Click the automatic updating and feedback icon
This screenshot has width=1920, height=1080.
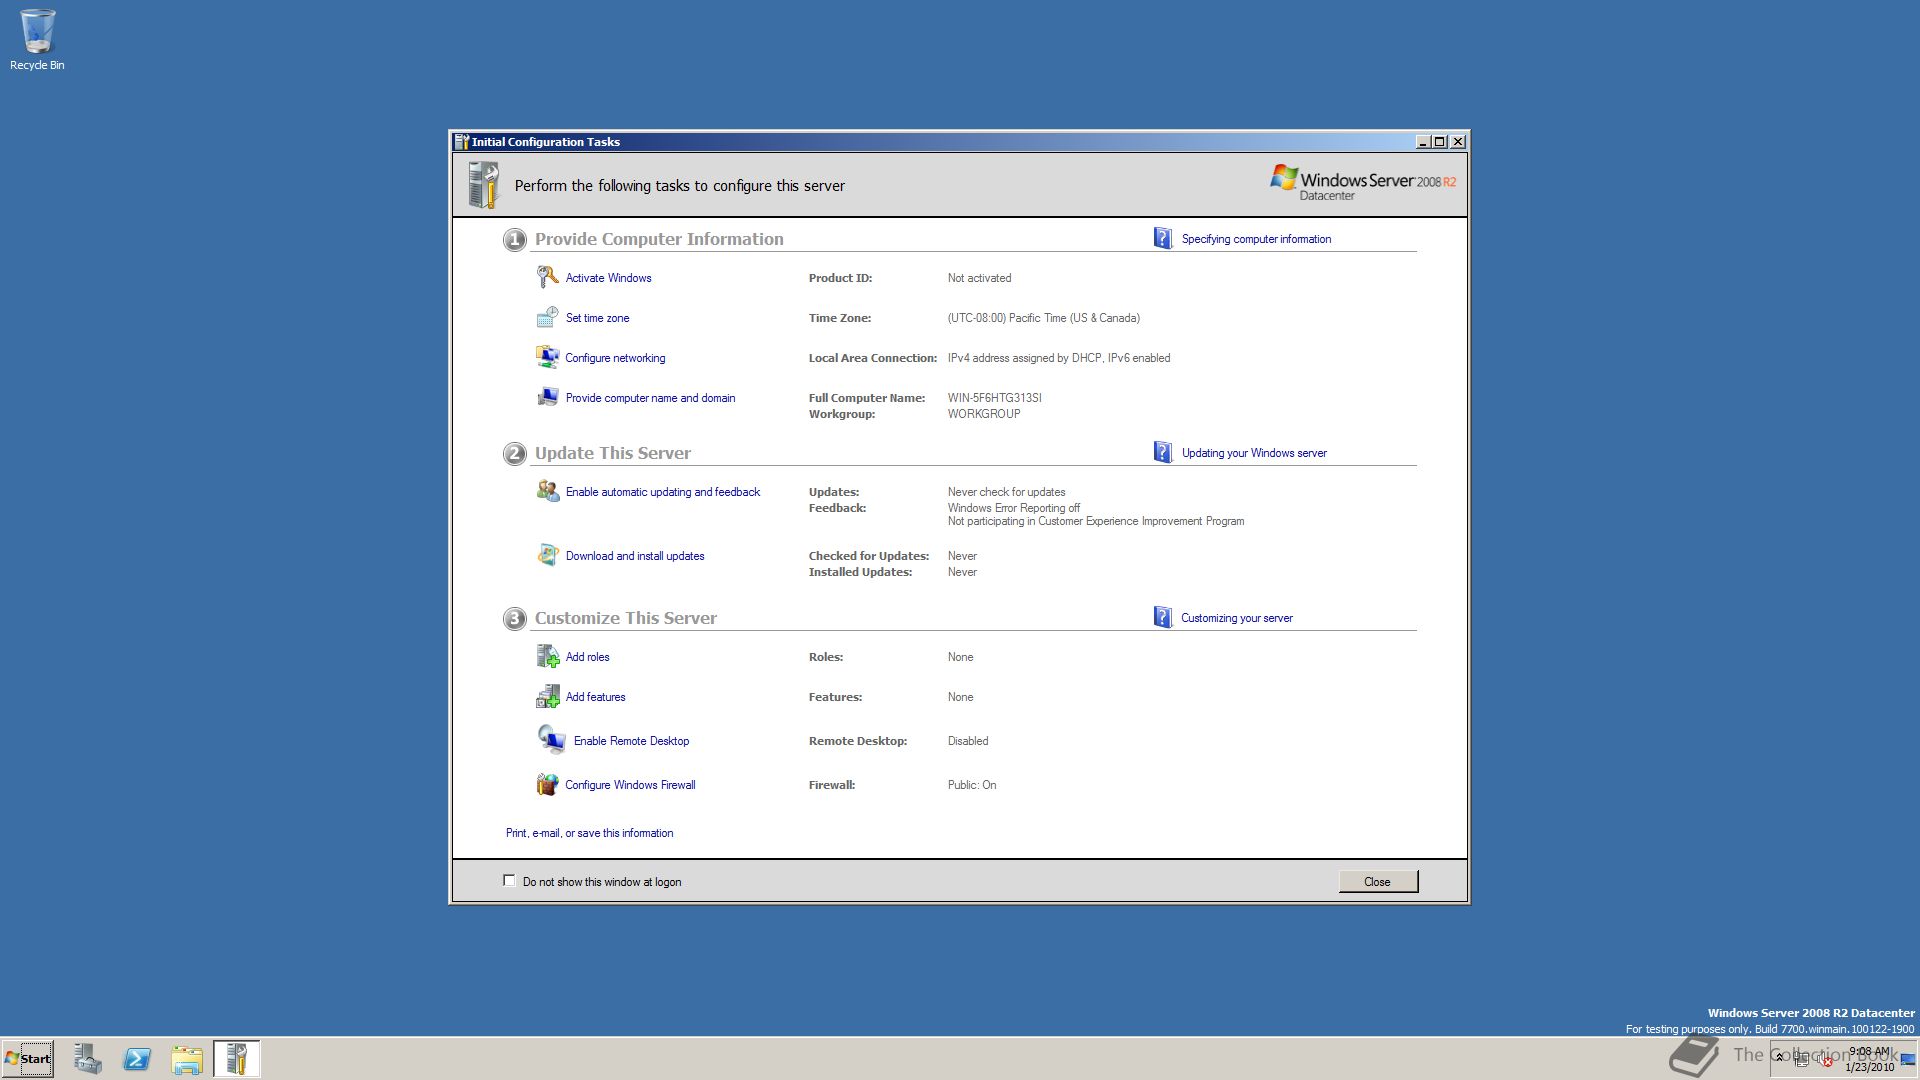pyautogui.click(x=547, y=491)
